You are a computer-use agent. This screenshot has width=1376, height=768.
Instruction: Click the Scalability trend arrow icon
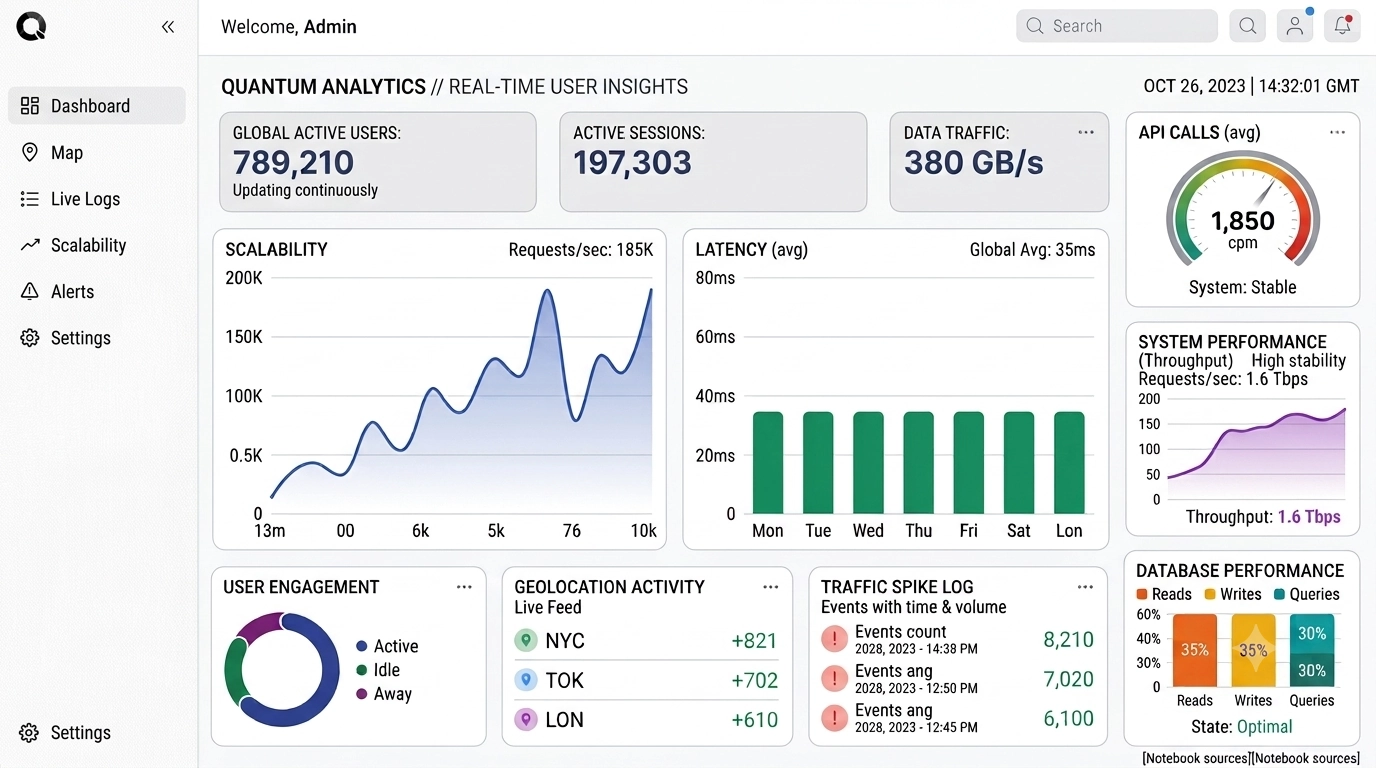click(30, 245)
